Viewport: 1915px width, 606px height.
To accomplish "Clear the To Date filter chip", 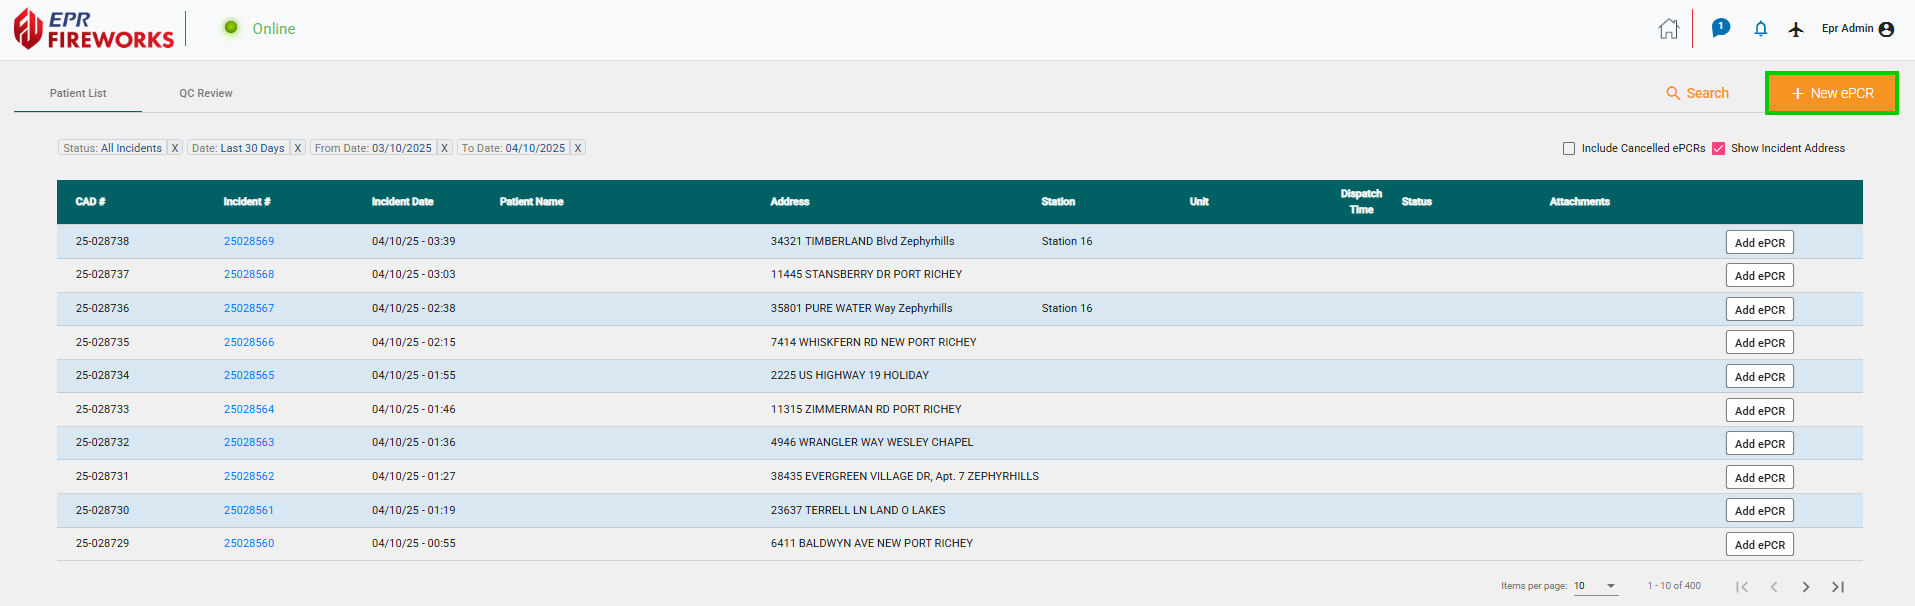I will coord(577,148).
